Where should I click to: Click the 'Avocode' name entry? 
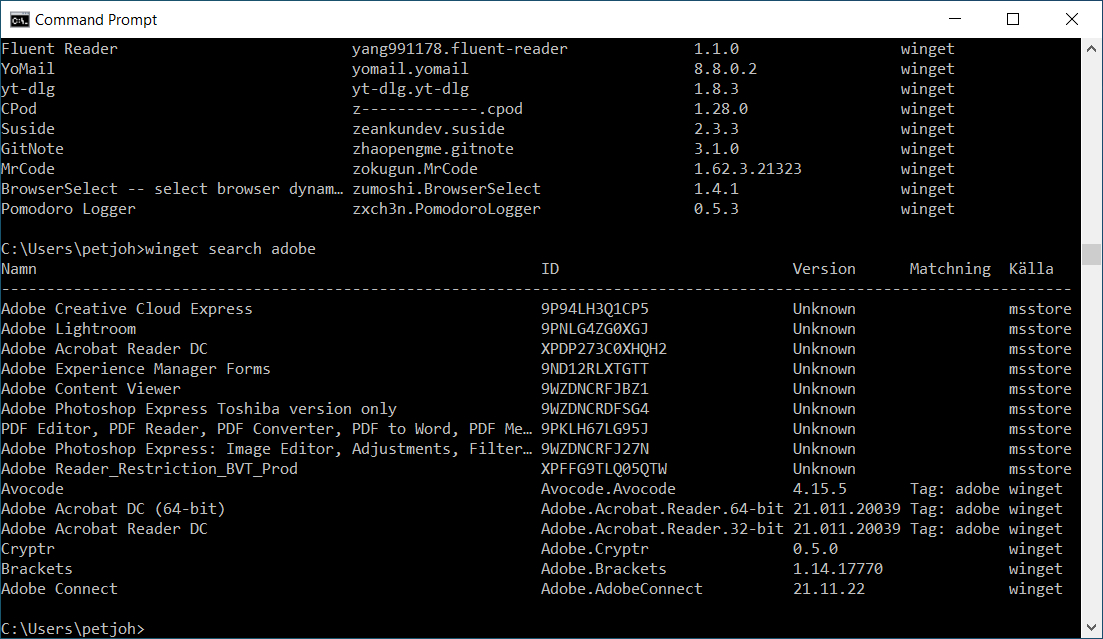(x=32, y=488)
